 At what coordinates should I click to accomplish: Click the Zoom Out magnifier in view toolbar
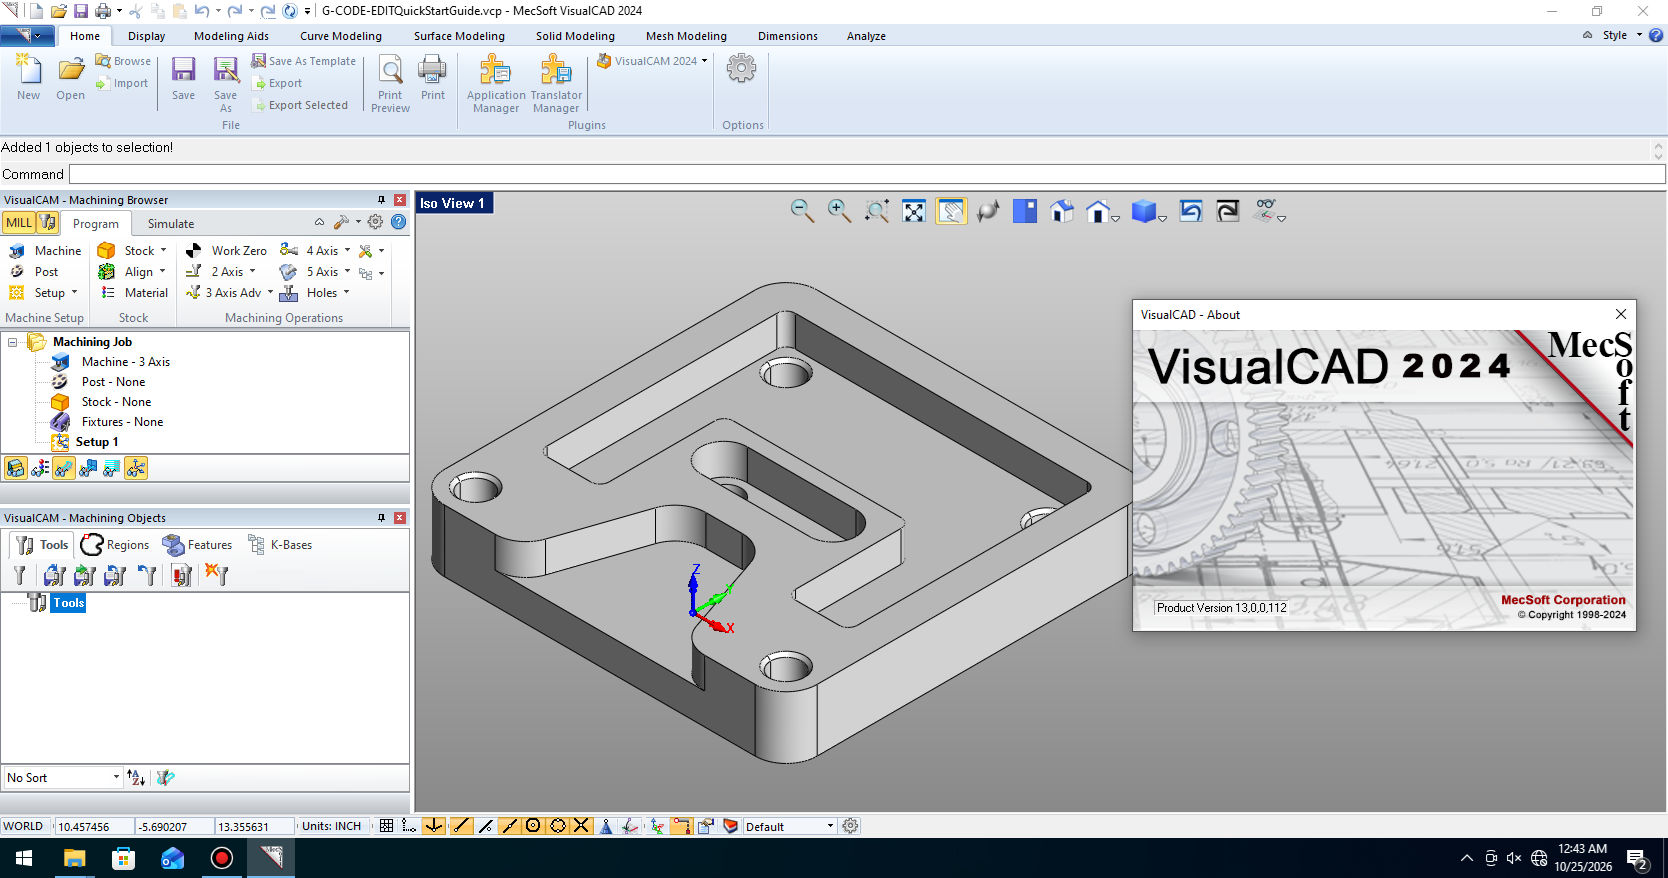(802, 211)
